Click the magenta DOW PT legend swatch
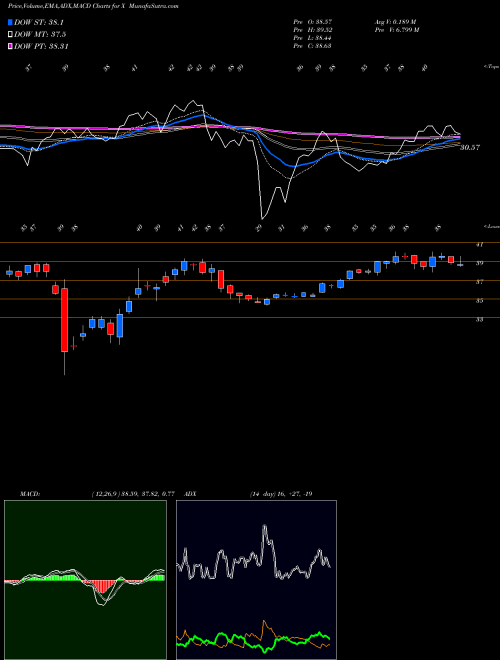 pyautogui.click(x=10, y=46)
